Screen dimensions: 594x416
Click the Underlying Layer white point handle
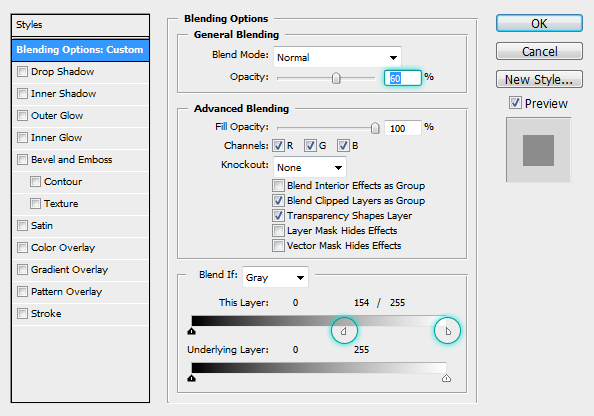tap(446, 378)
